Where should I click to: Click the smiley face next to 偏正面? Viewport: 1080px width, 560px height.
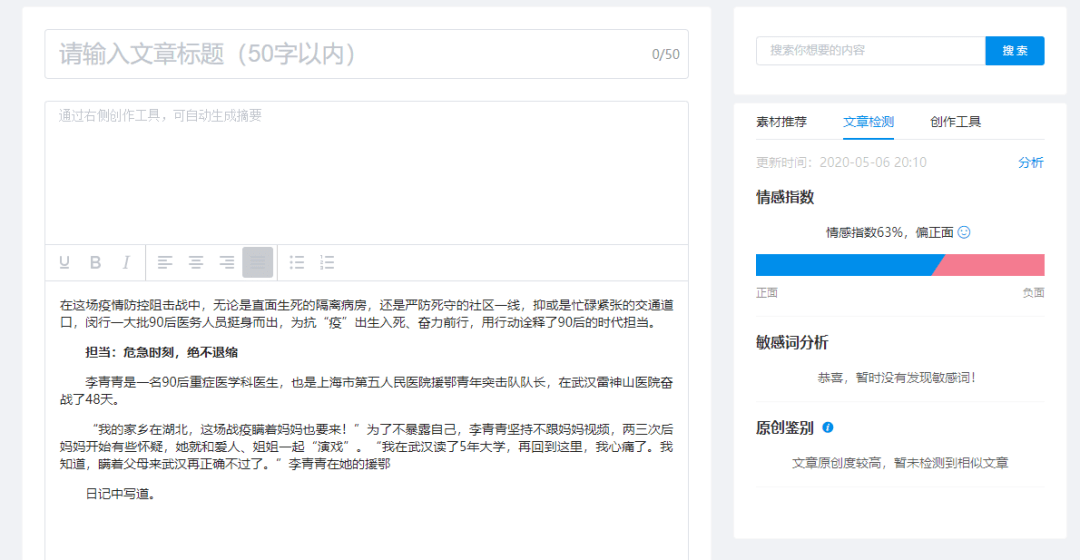click(964, 232)
